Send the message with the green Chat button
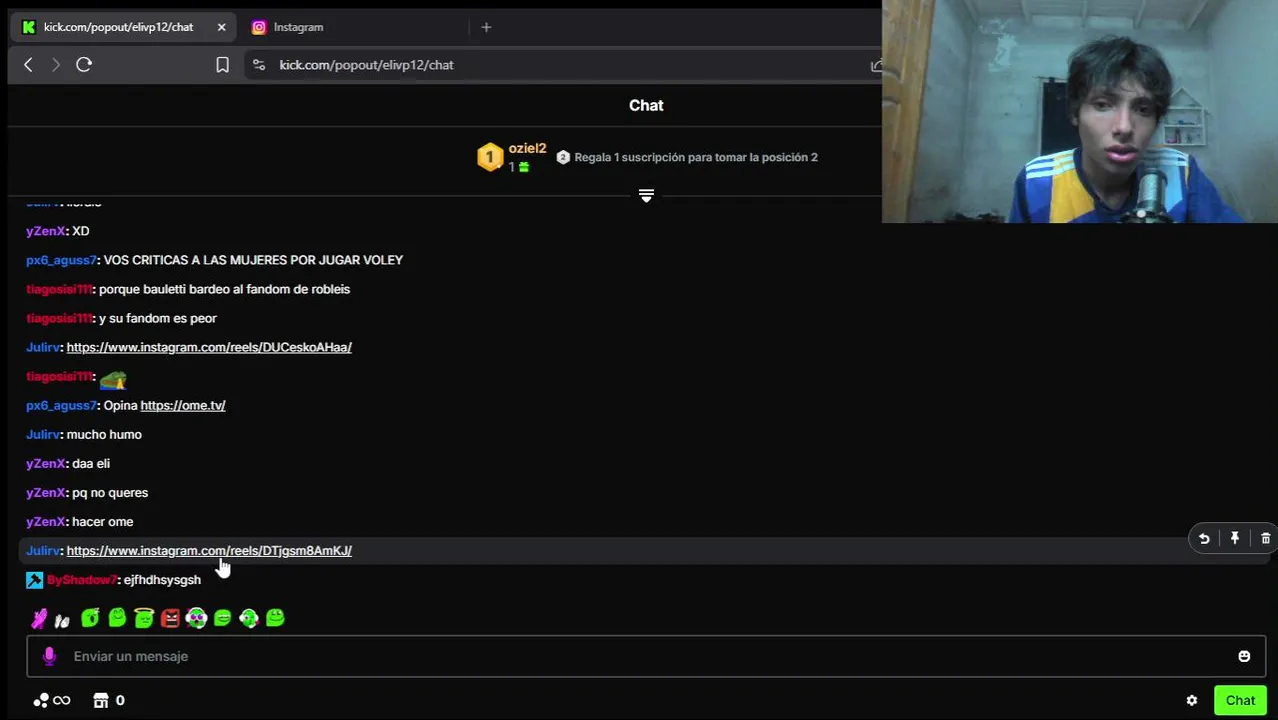 click(x=1240, y=701)
